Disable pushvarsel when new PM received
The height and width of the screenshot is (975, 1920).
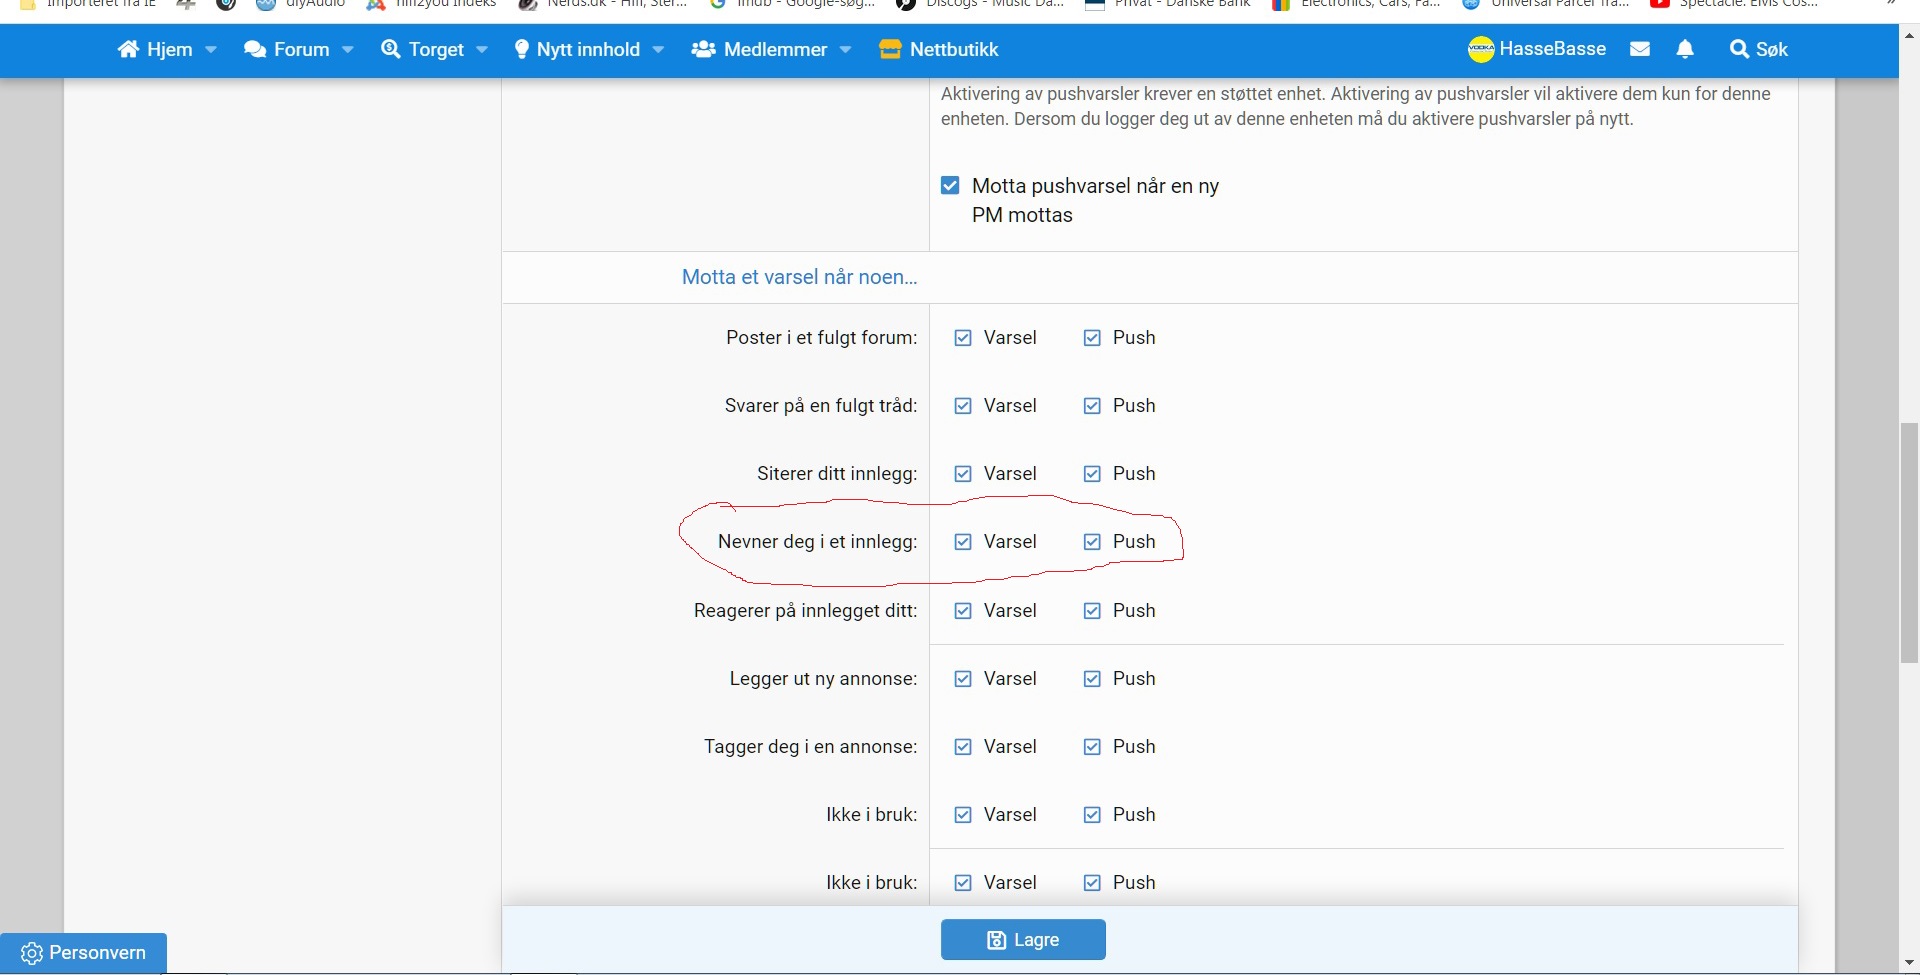pos(950,186)
